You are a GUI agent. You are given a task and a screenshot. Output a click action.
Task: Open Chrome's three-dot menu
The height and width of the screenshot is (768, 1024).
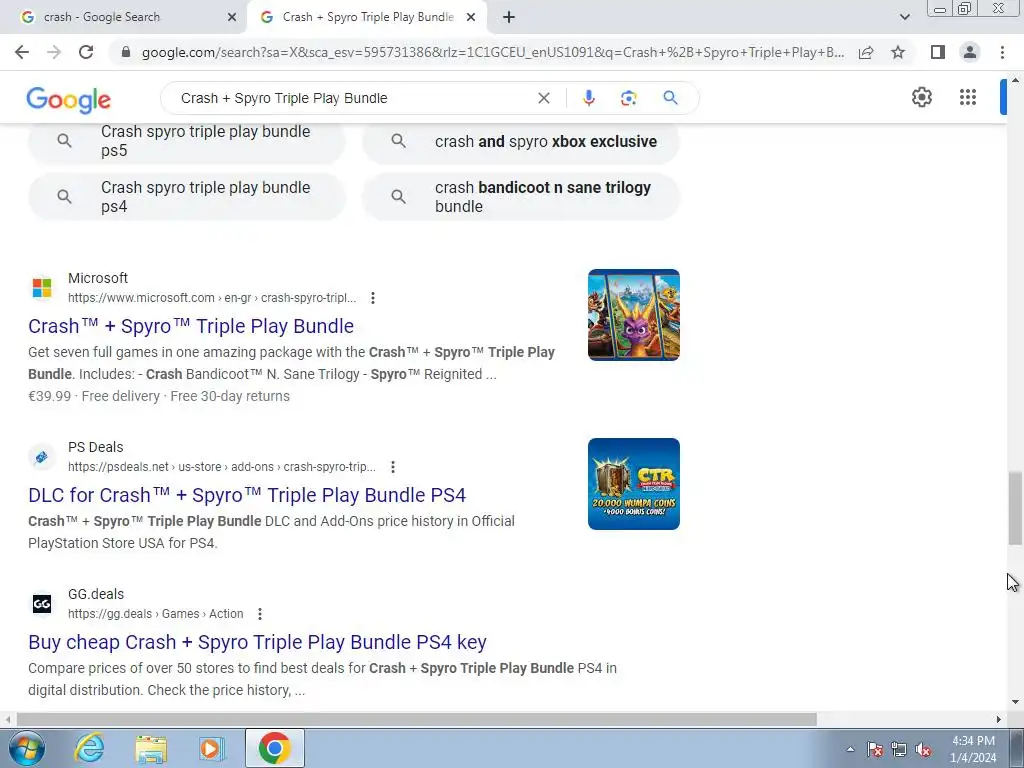[1002, 52]
